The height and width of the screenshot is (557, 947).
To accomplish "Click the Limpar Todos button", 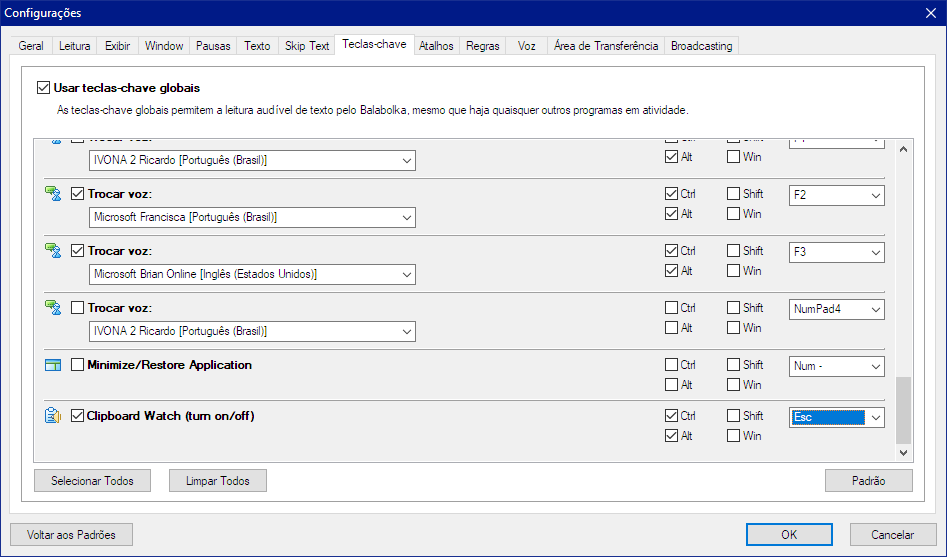I will tap(217, 481).
